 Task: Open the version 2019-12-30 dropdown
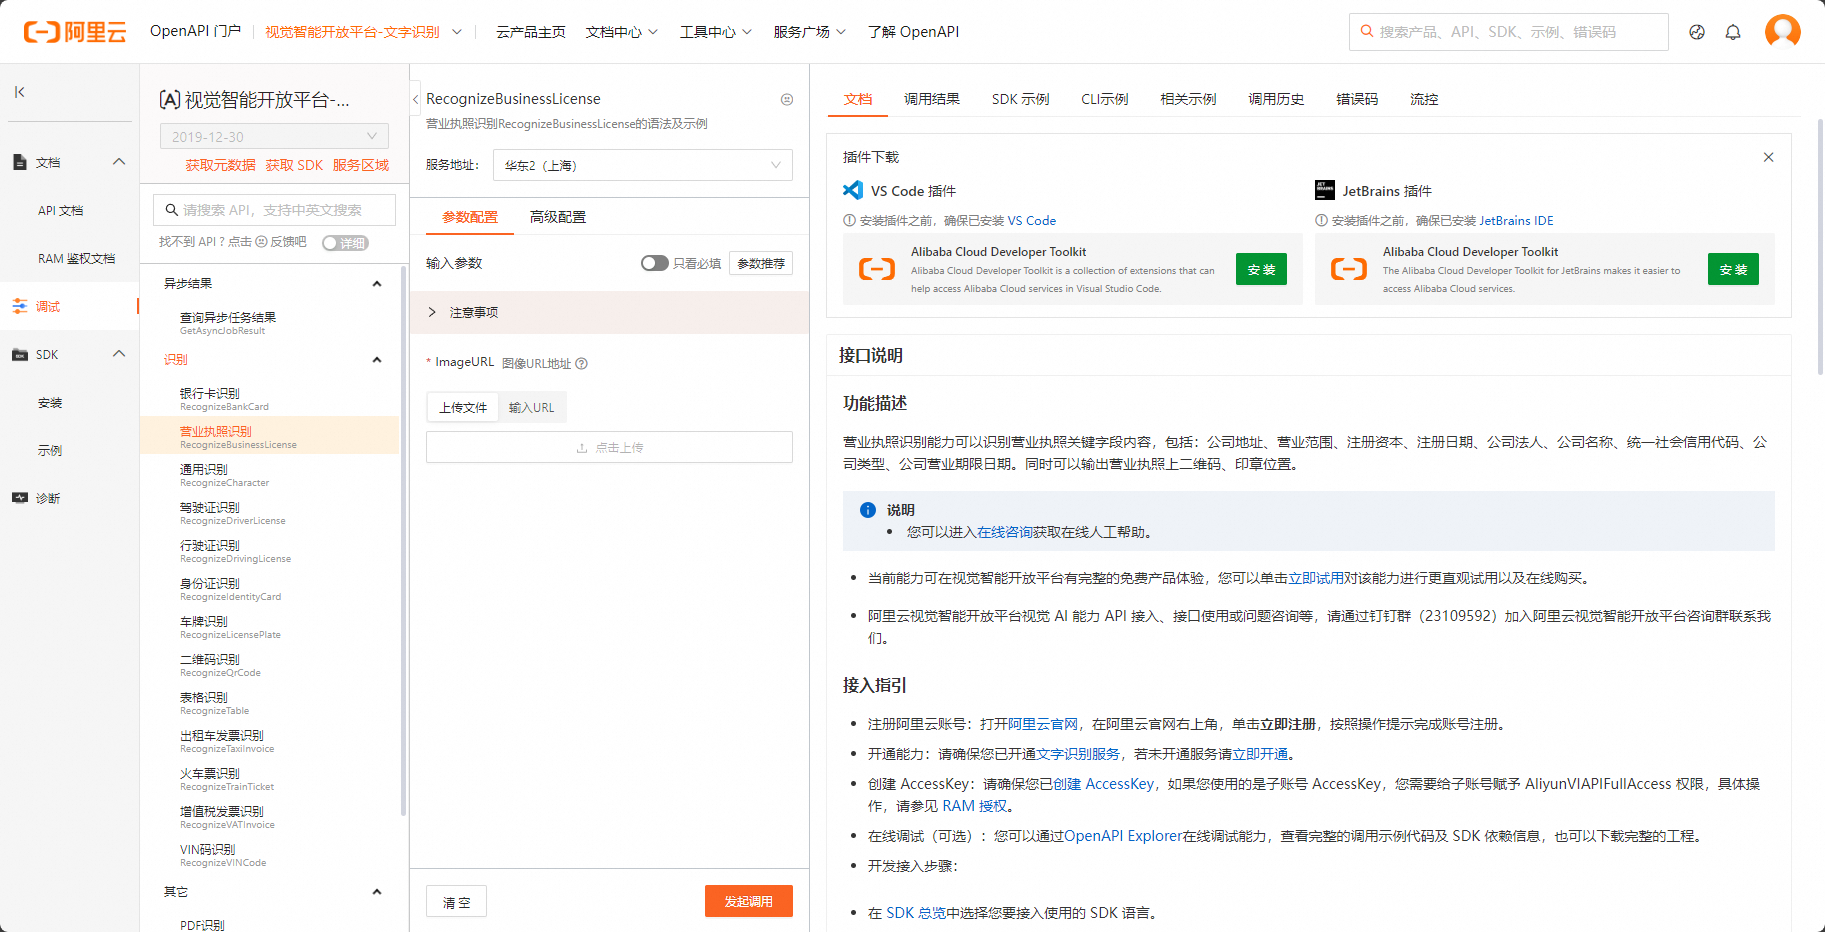click(274, 136)
